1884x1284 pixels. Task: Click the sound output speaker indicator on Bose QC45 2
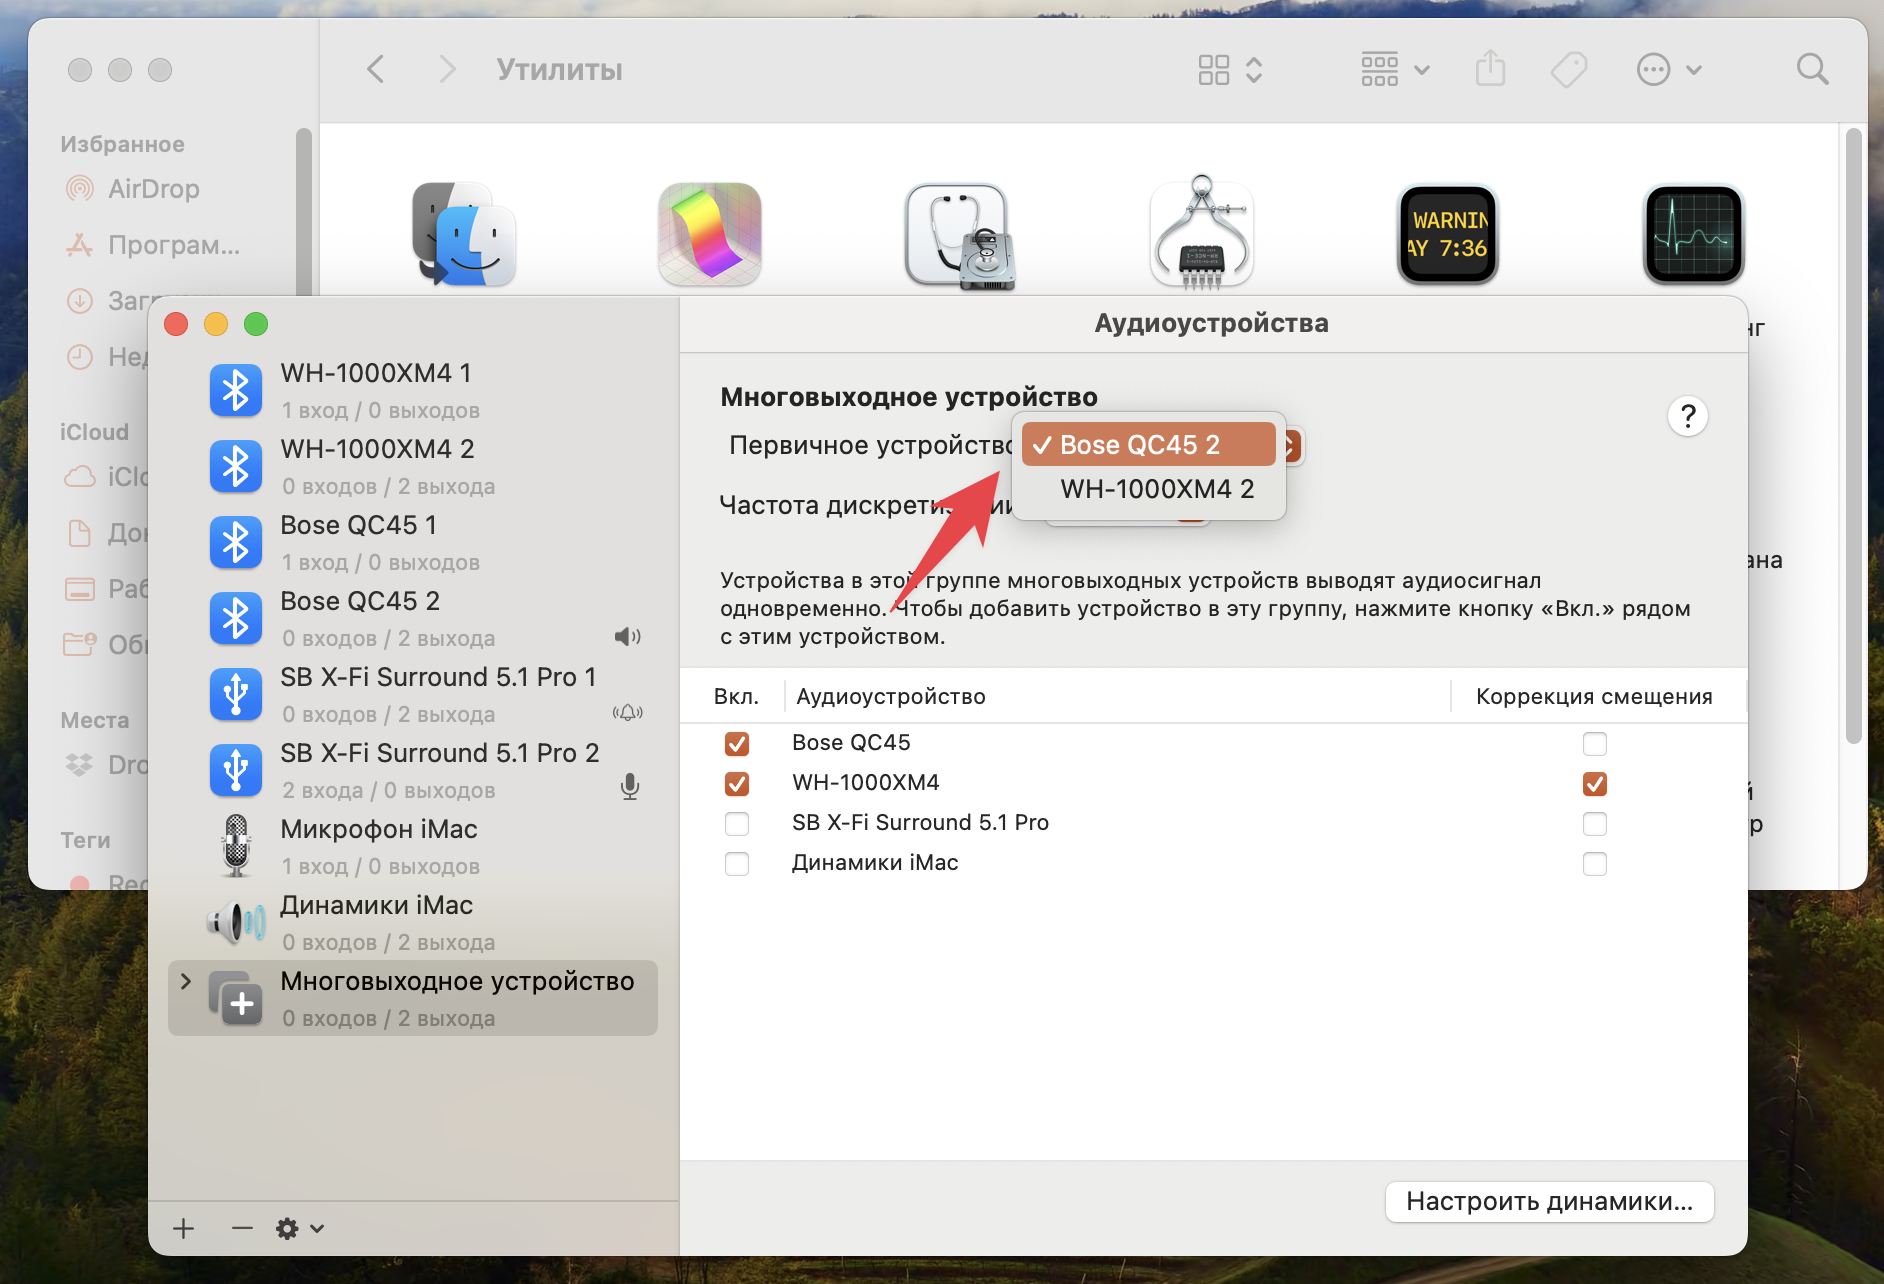pos(627,637)
